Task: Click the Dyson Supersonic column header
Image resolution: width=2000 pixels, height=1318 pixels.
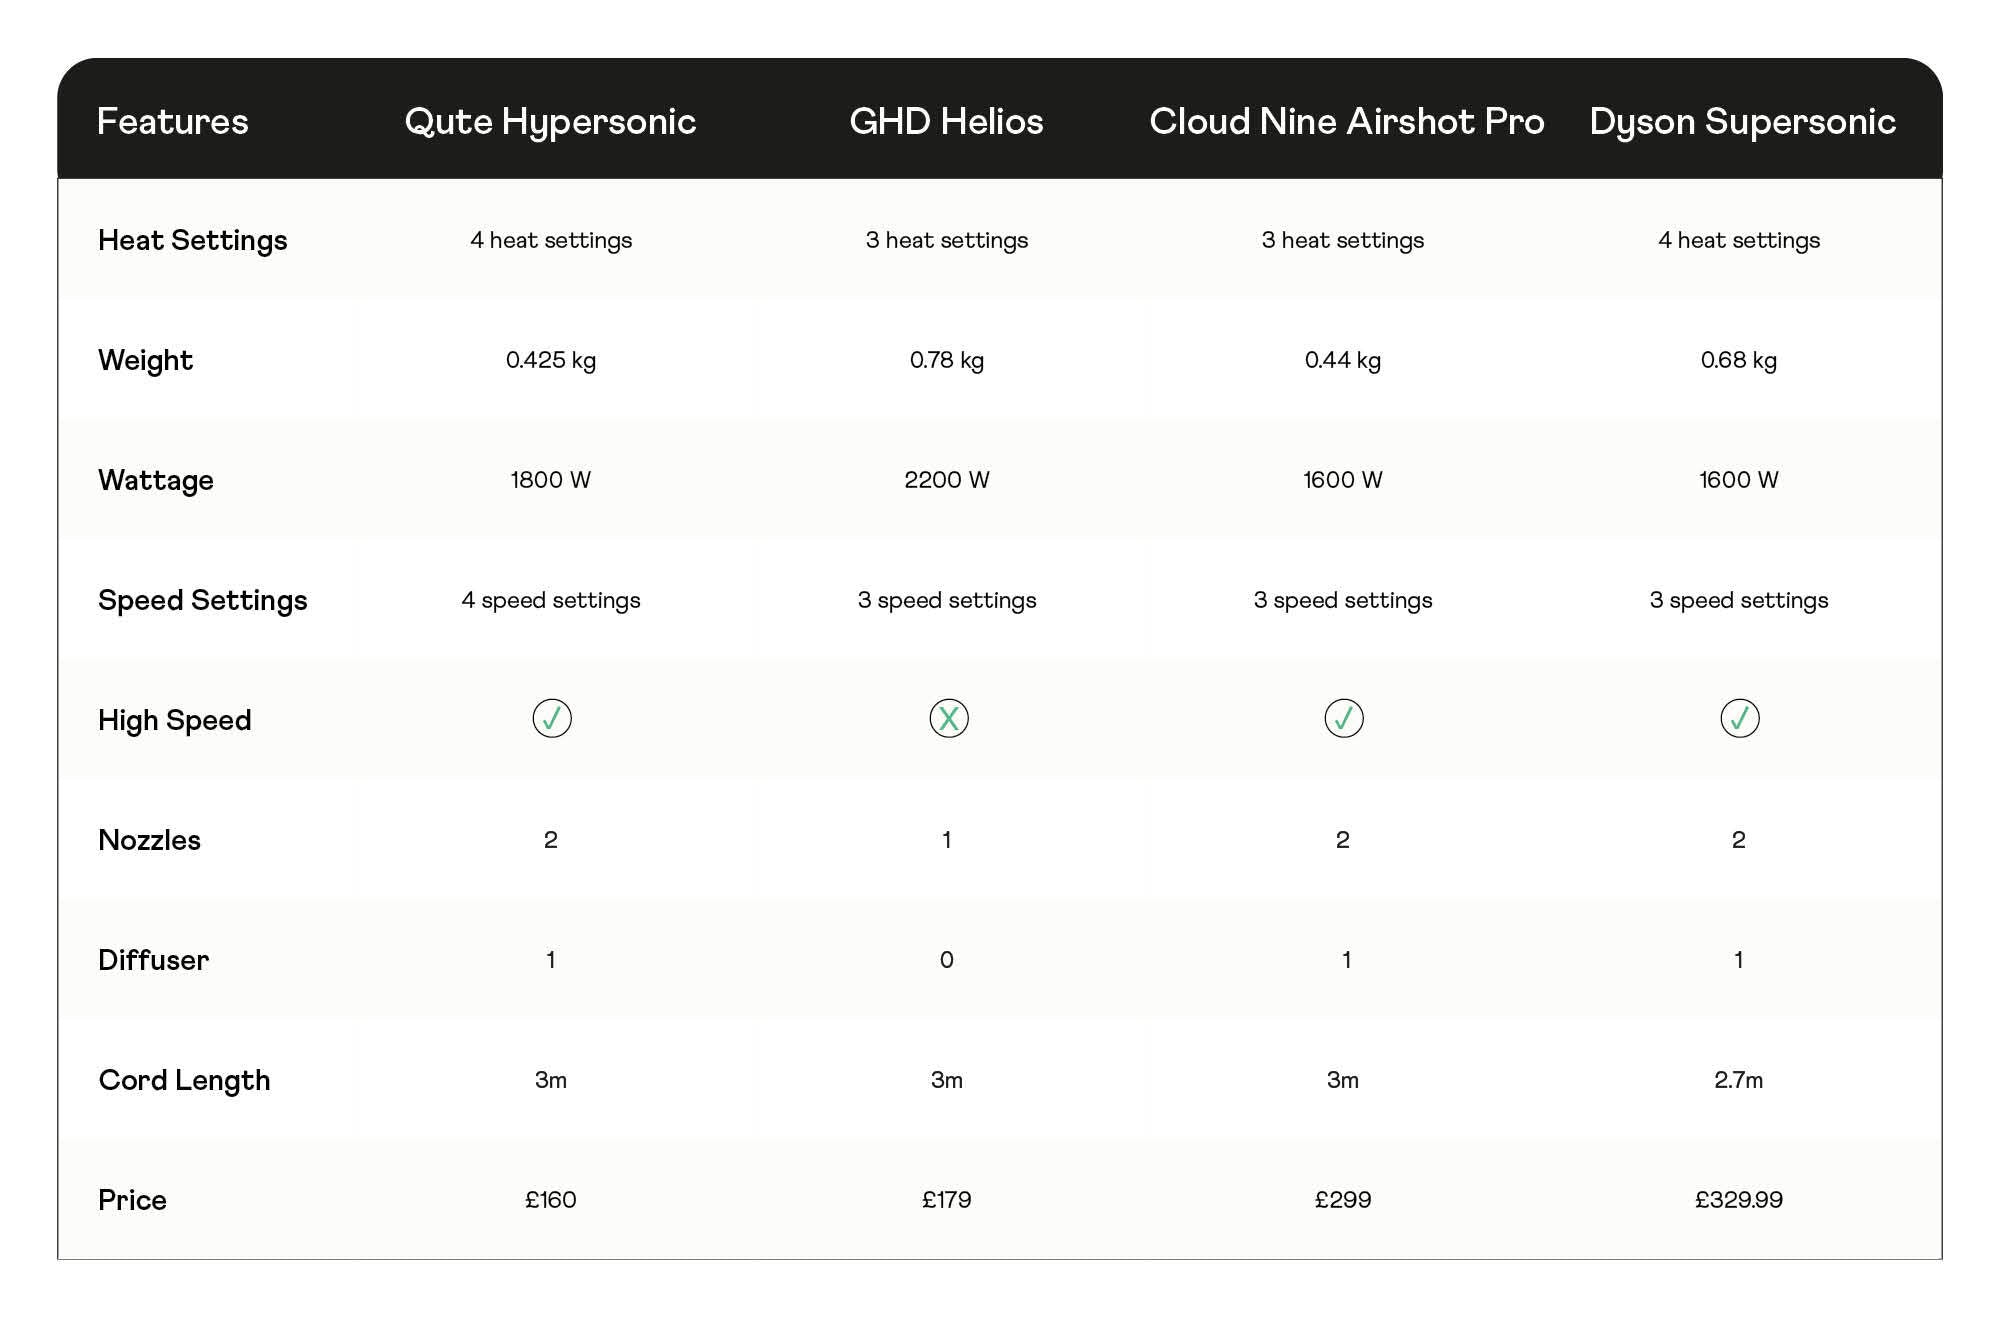Action: [1742, 121]
